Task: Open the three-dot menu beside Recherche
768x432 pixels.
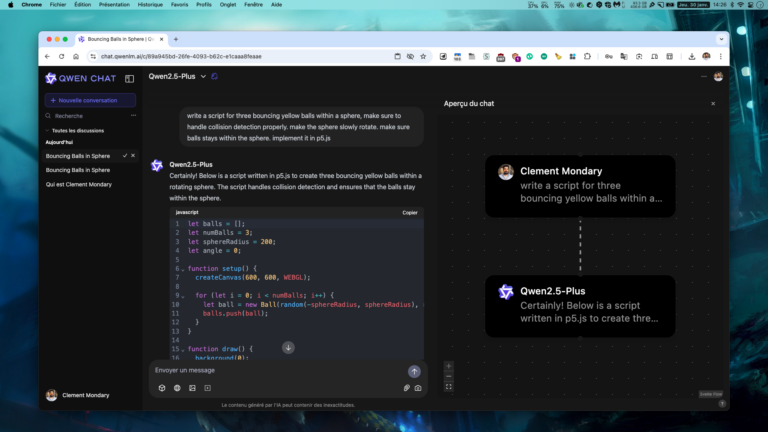Action: click(x=133, y=116)
